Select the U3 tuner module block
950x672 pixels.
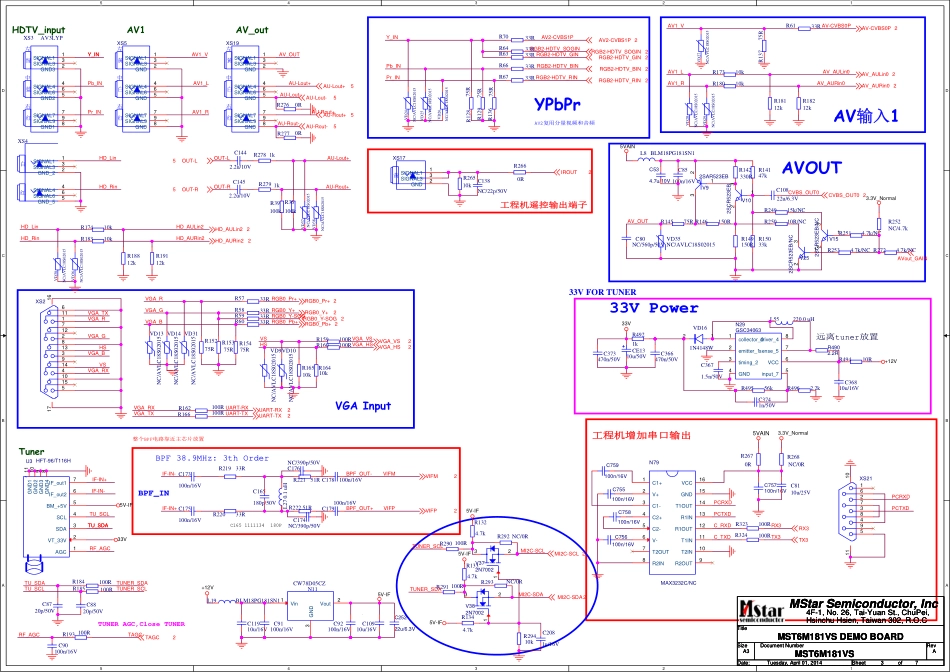pyautogui.click(x=46, y=510)
